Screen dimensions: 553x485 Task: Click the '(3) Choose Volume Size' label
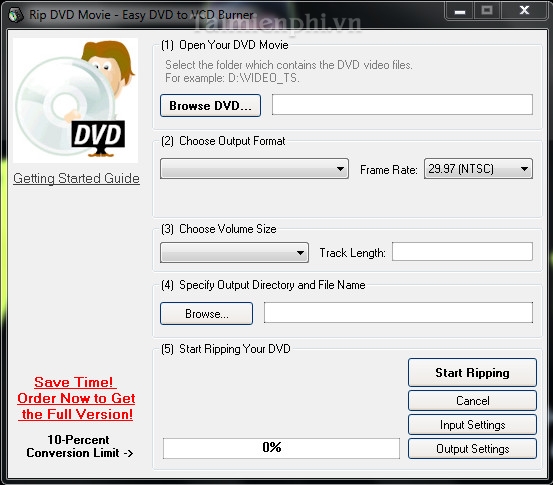click(219, 229)
